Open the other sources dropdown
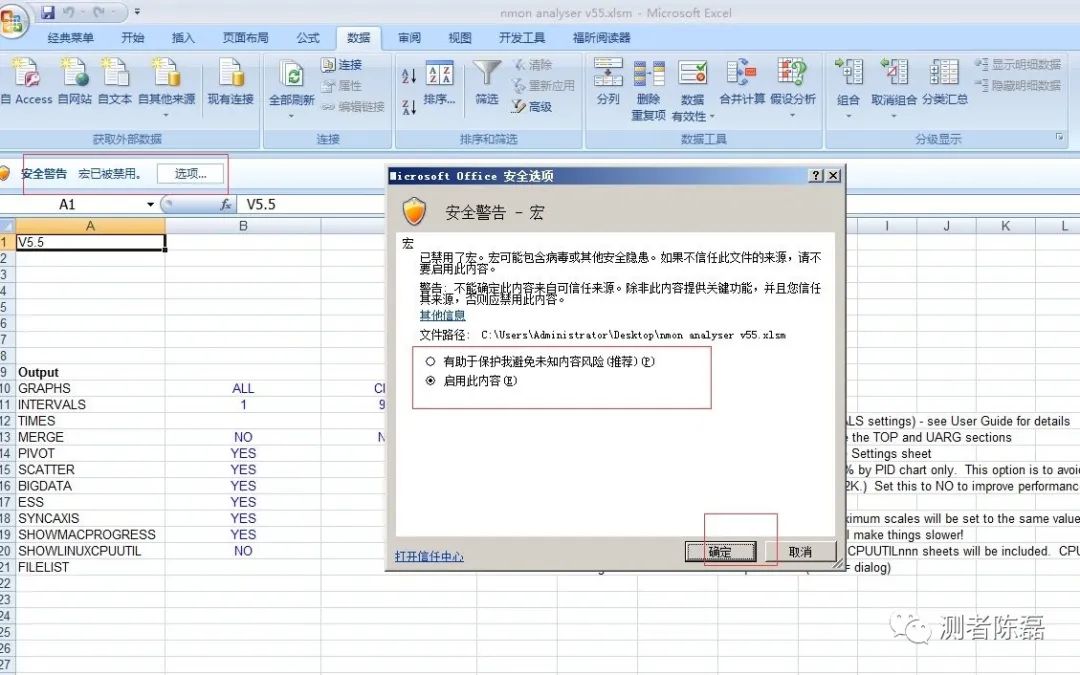This screenshot has height=675, width=1080. 167,114
